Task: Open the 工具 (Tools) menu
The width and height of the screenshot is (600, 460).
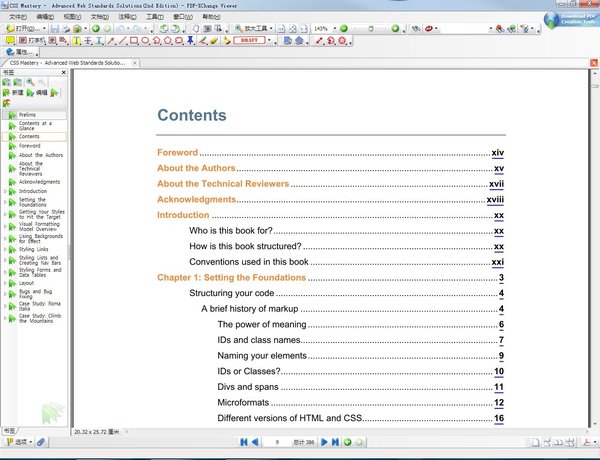Action: tap(155, 17)
